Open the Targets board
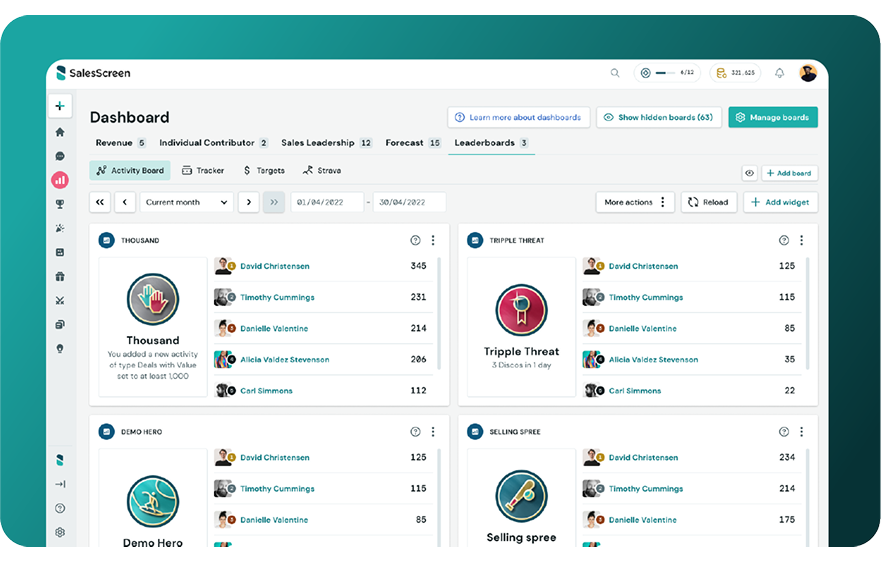881x562 pixels. click(264, 170)
